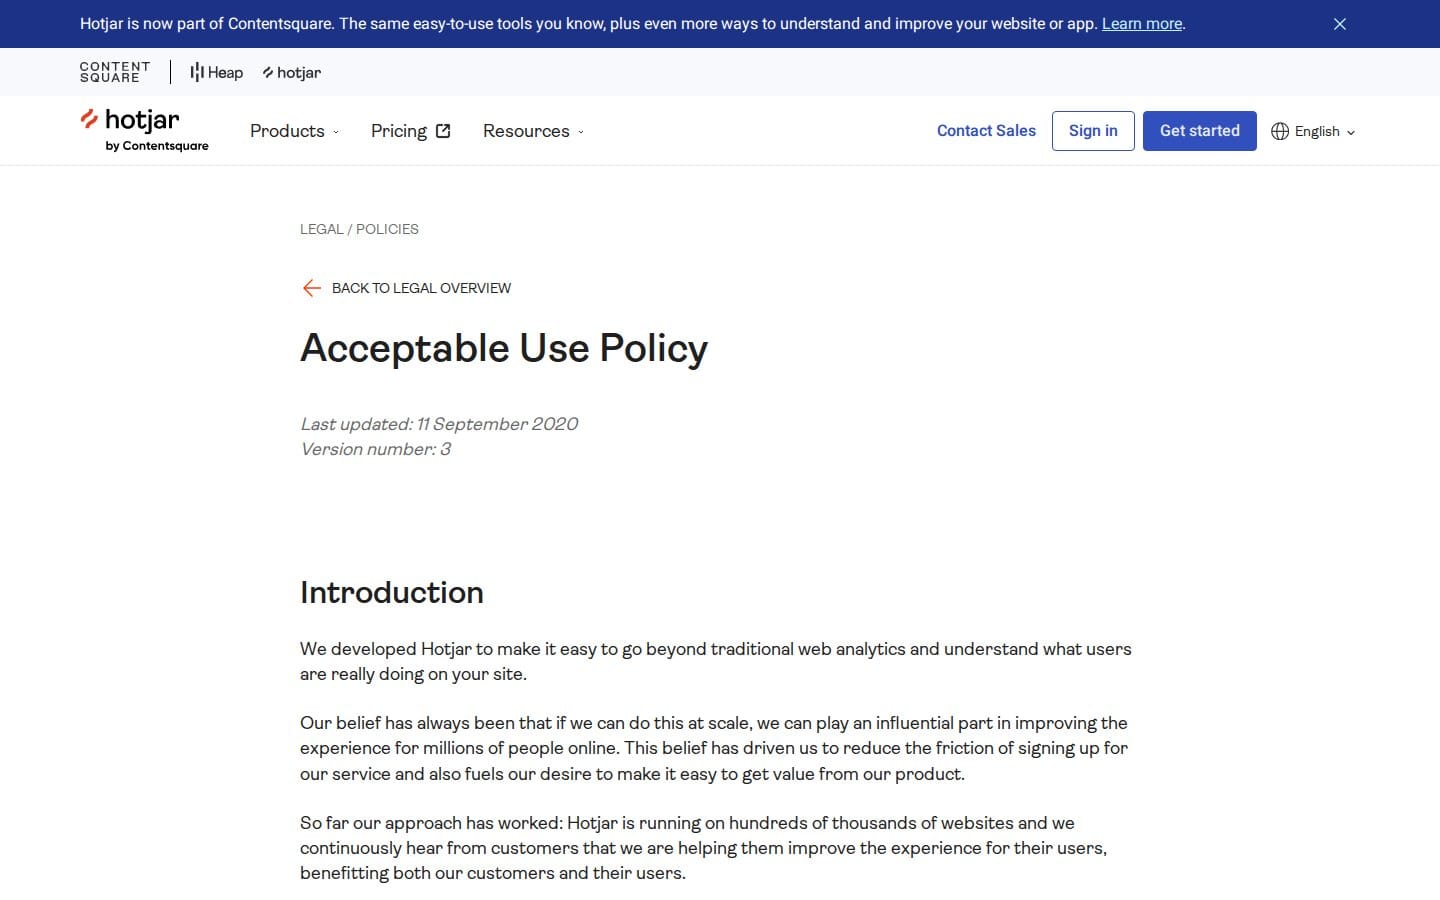Open the Contact Sales link
Viewport: 1440px width, 900px height.
click(x=986, y=131)
